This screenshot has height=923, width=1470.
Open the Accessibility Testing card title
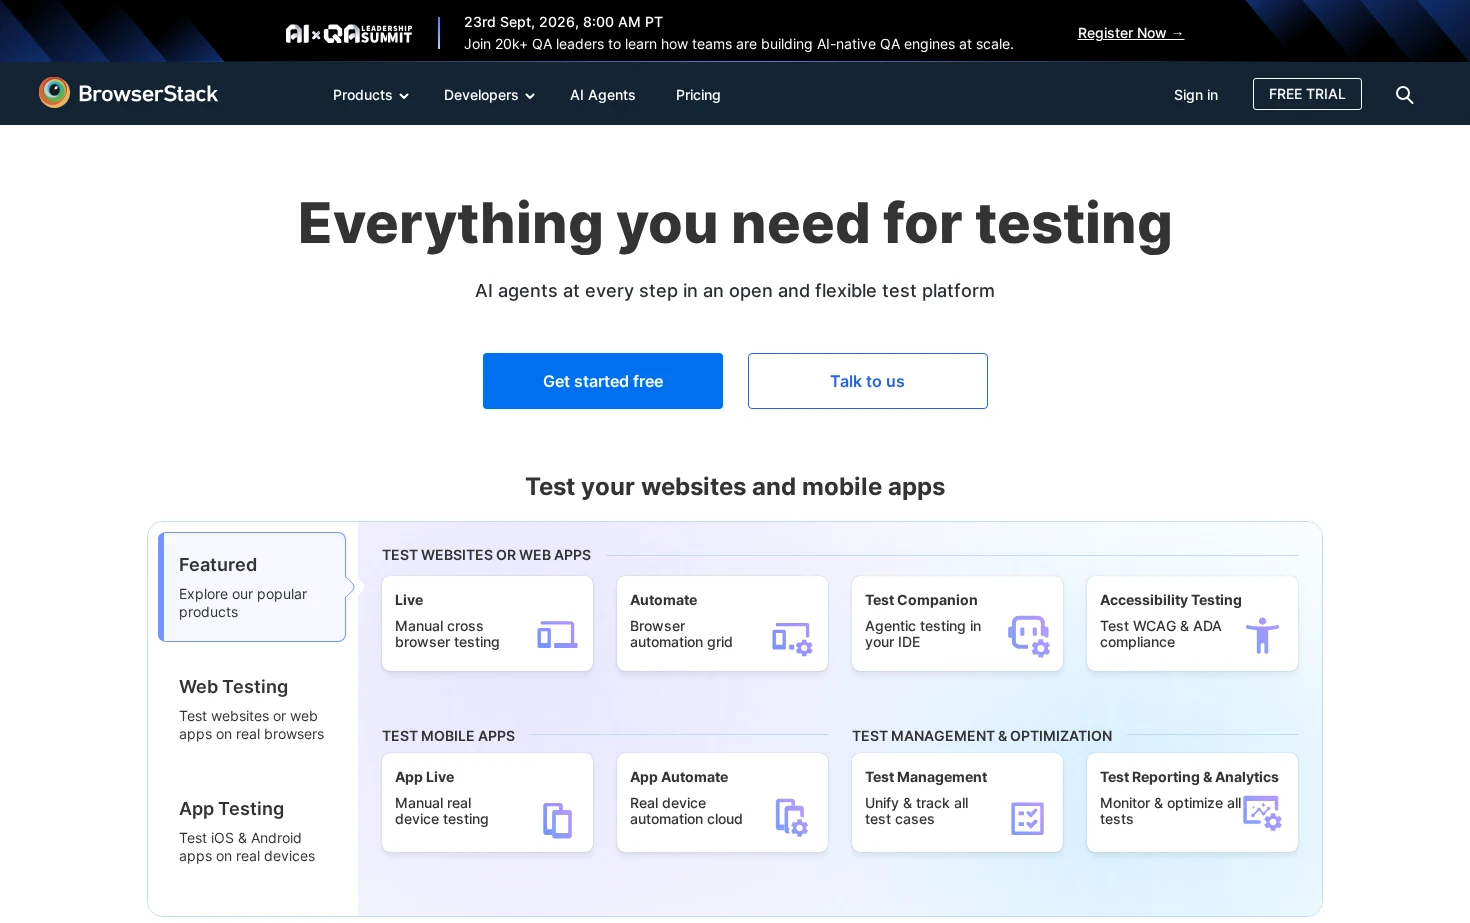(x=1171, y=600)
